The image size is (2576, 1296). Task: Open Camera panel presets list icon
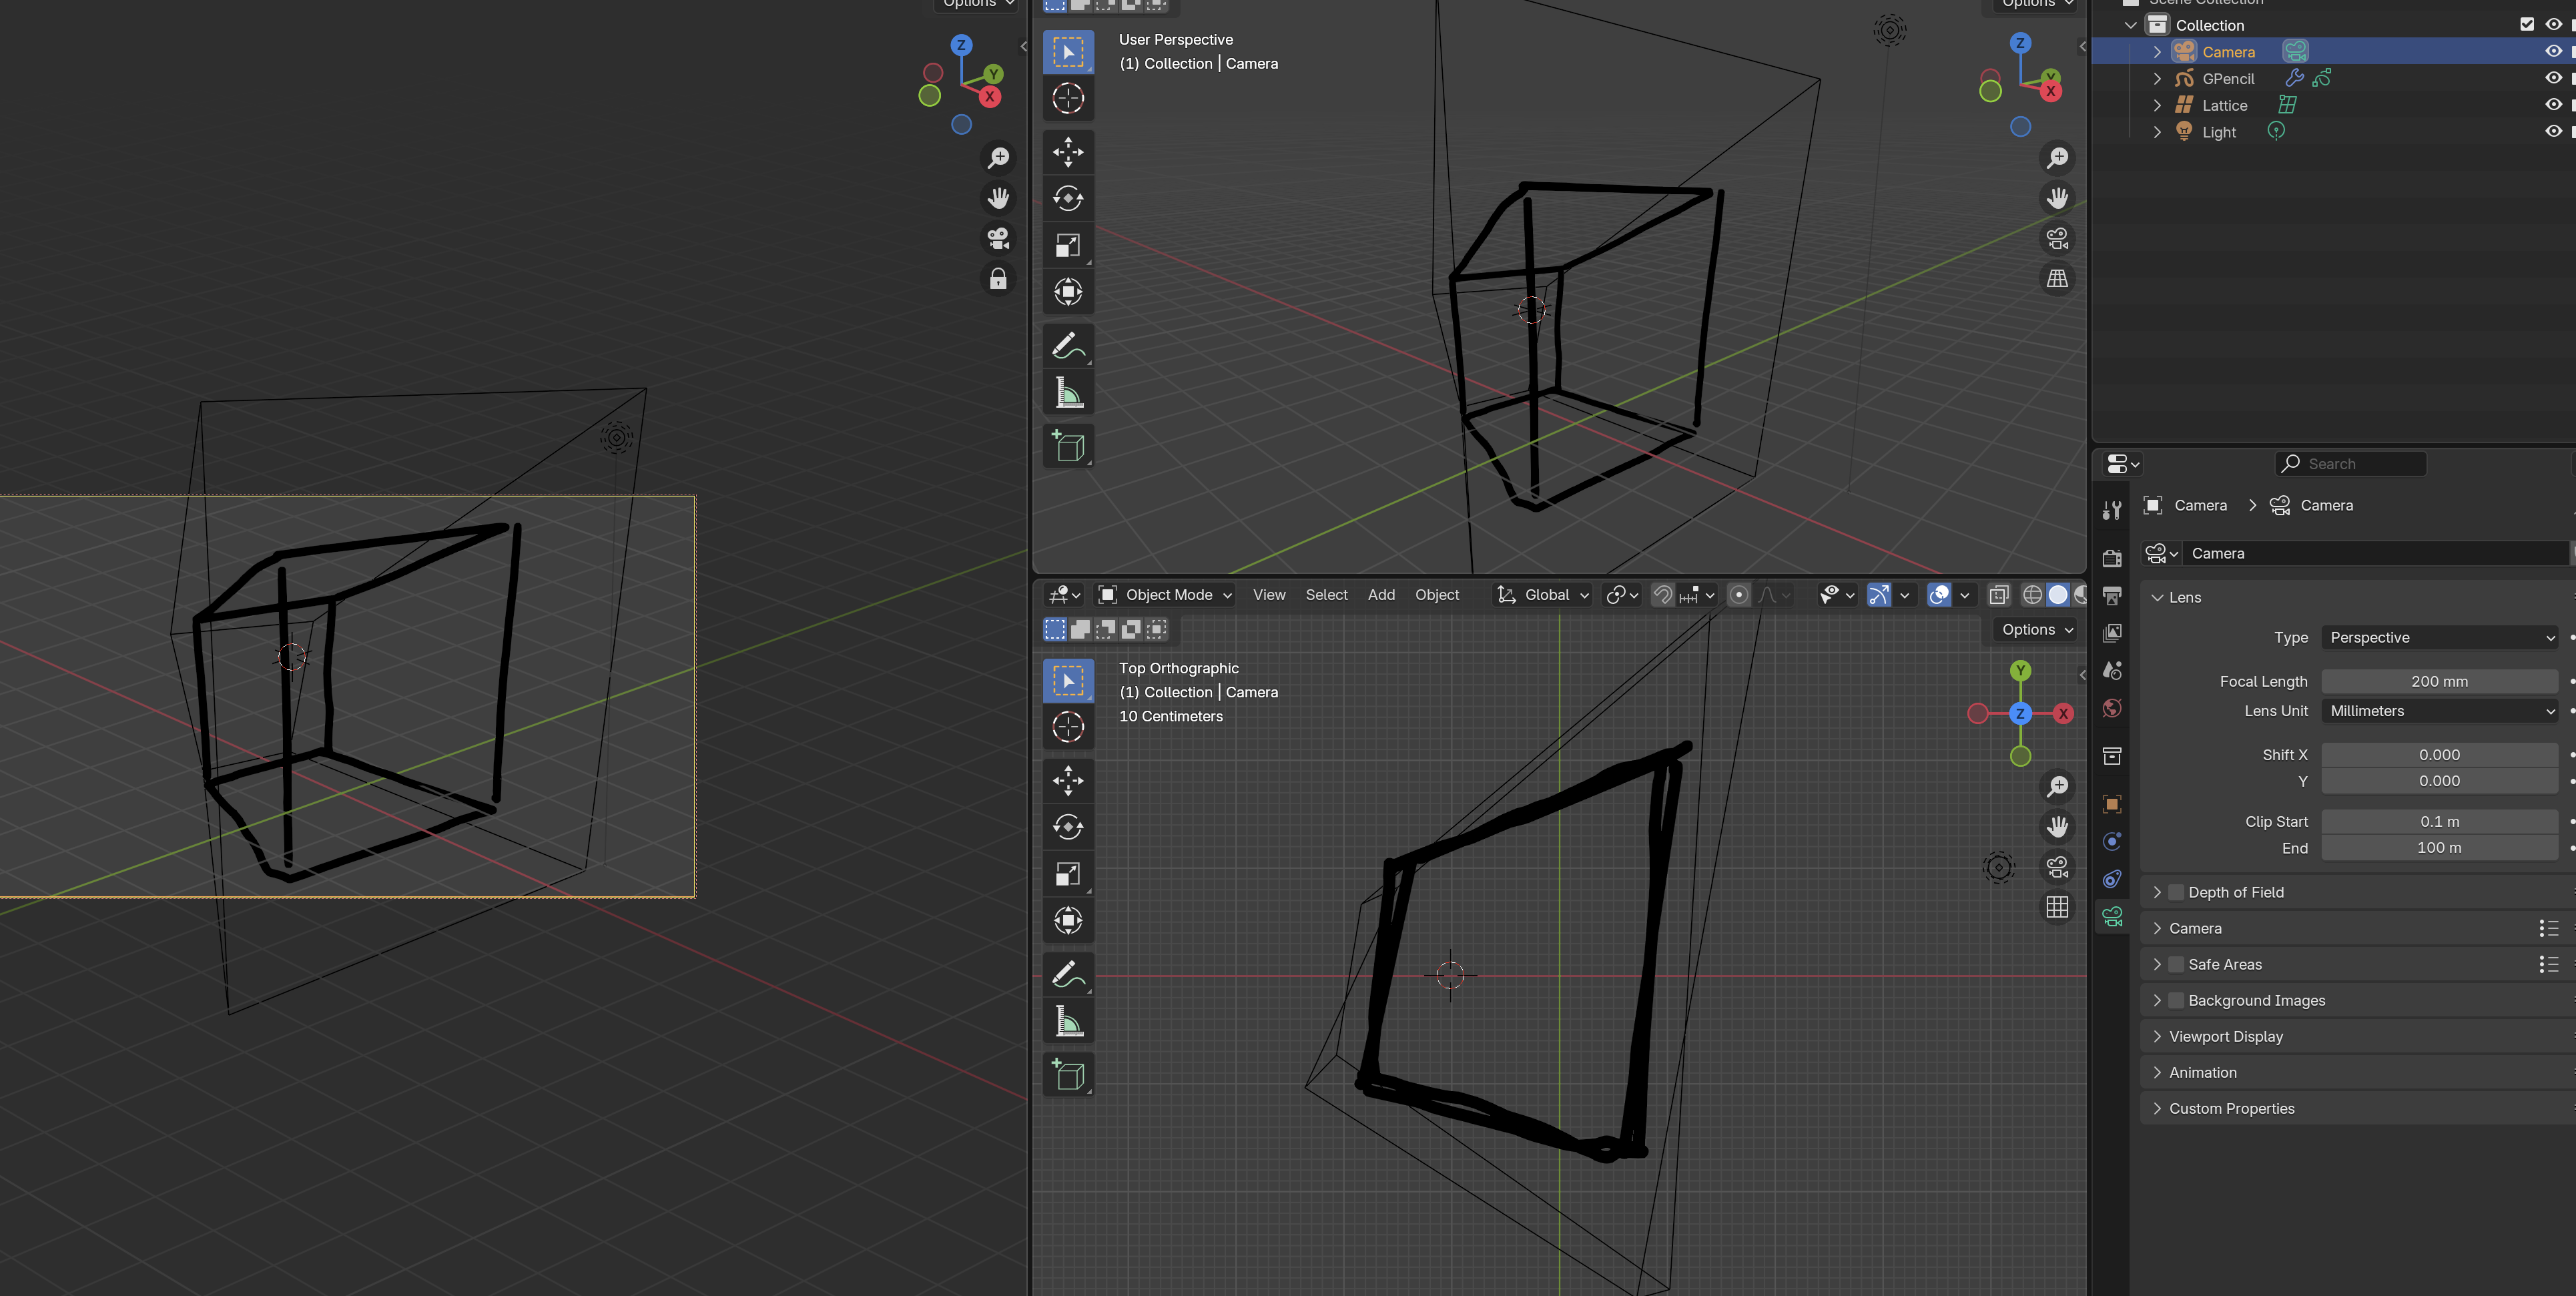tap(2549, 928)
